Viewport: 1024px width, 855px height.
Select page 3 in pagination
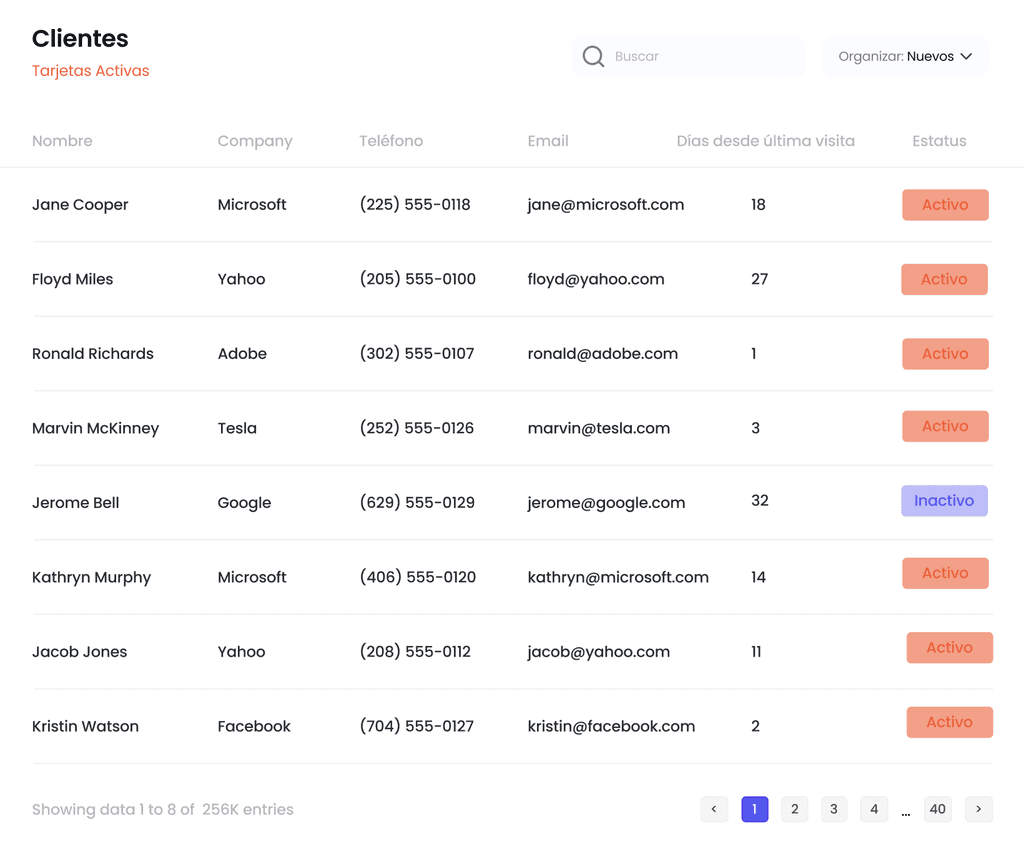tap(834, 809)
